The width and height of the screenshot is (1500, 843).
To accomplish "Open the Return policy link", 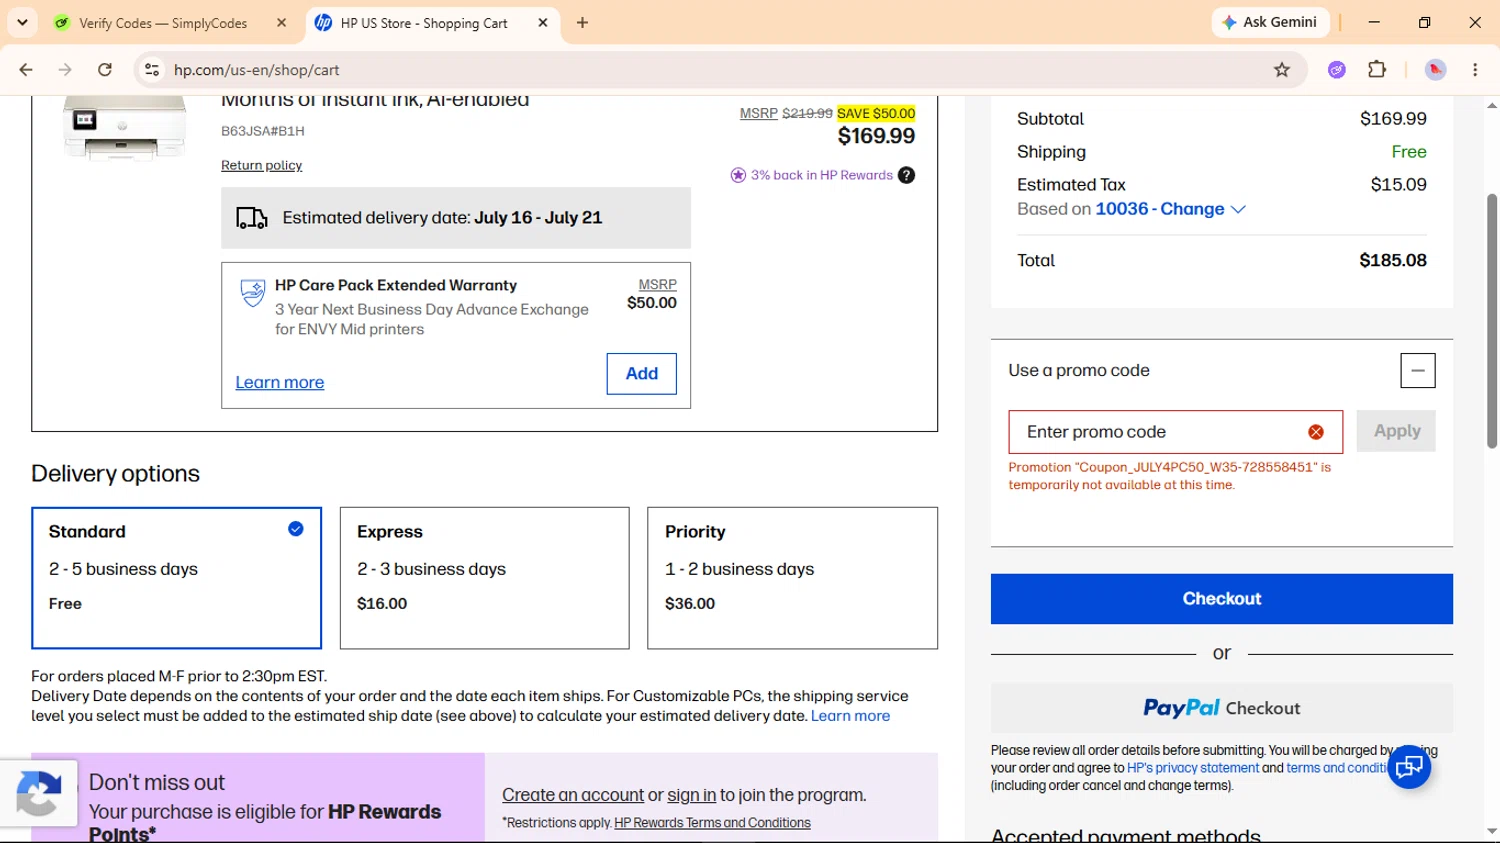I will [261, 165].
